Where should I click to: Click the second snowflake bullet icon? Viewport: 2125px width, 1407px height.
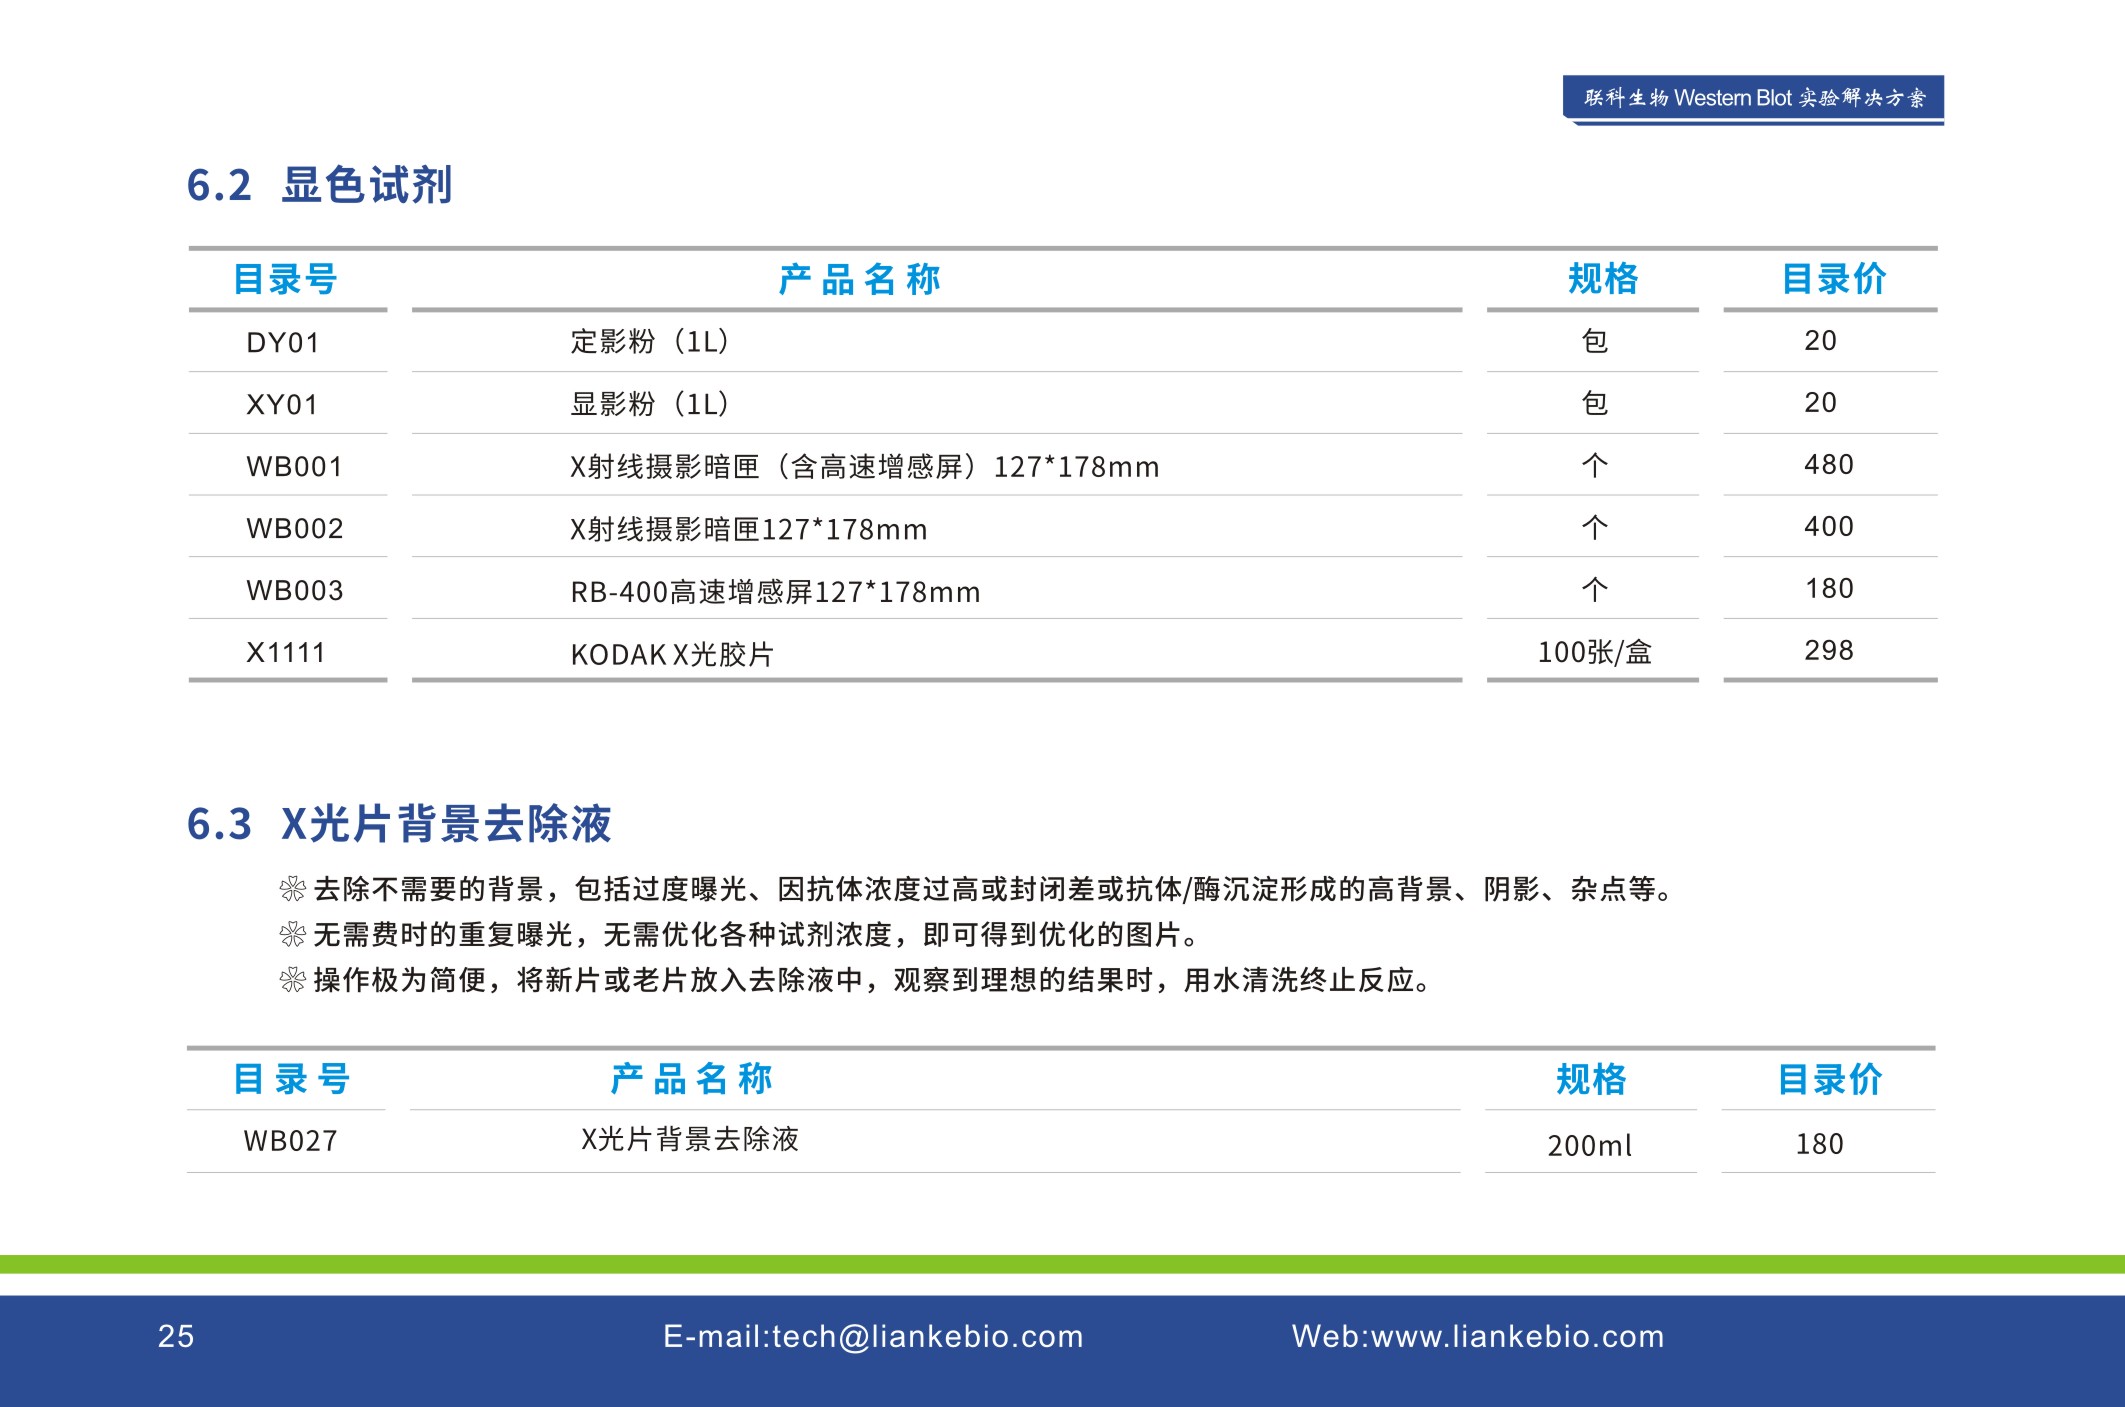(293, 935)
